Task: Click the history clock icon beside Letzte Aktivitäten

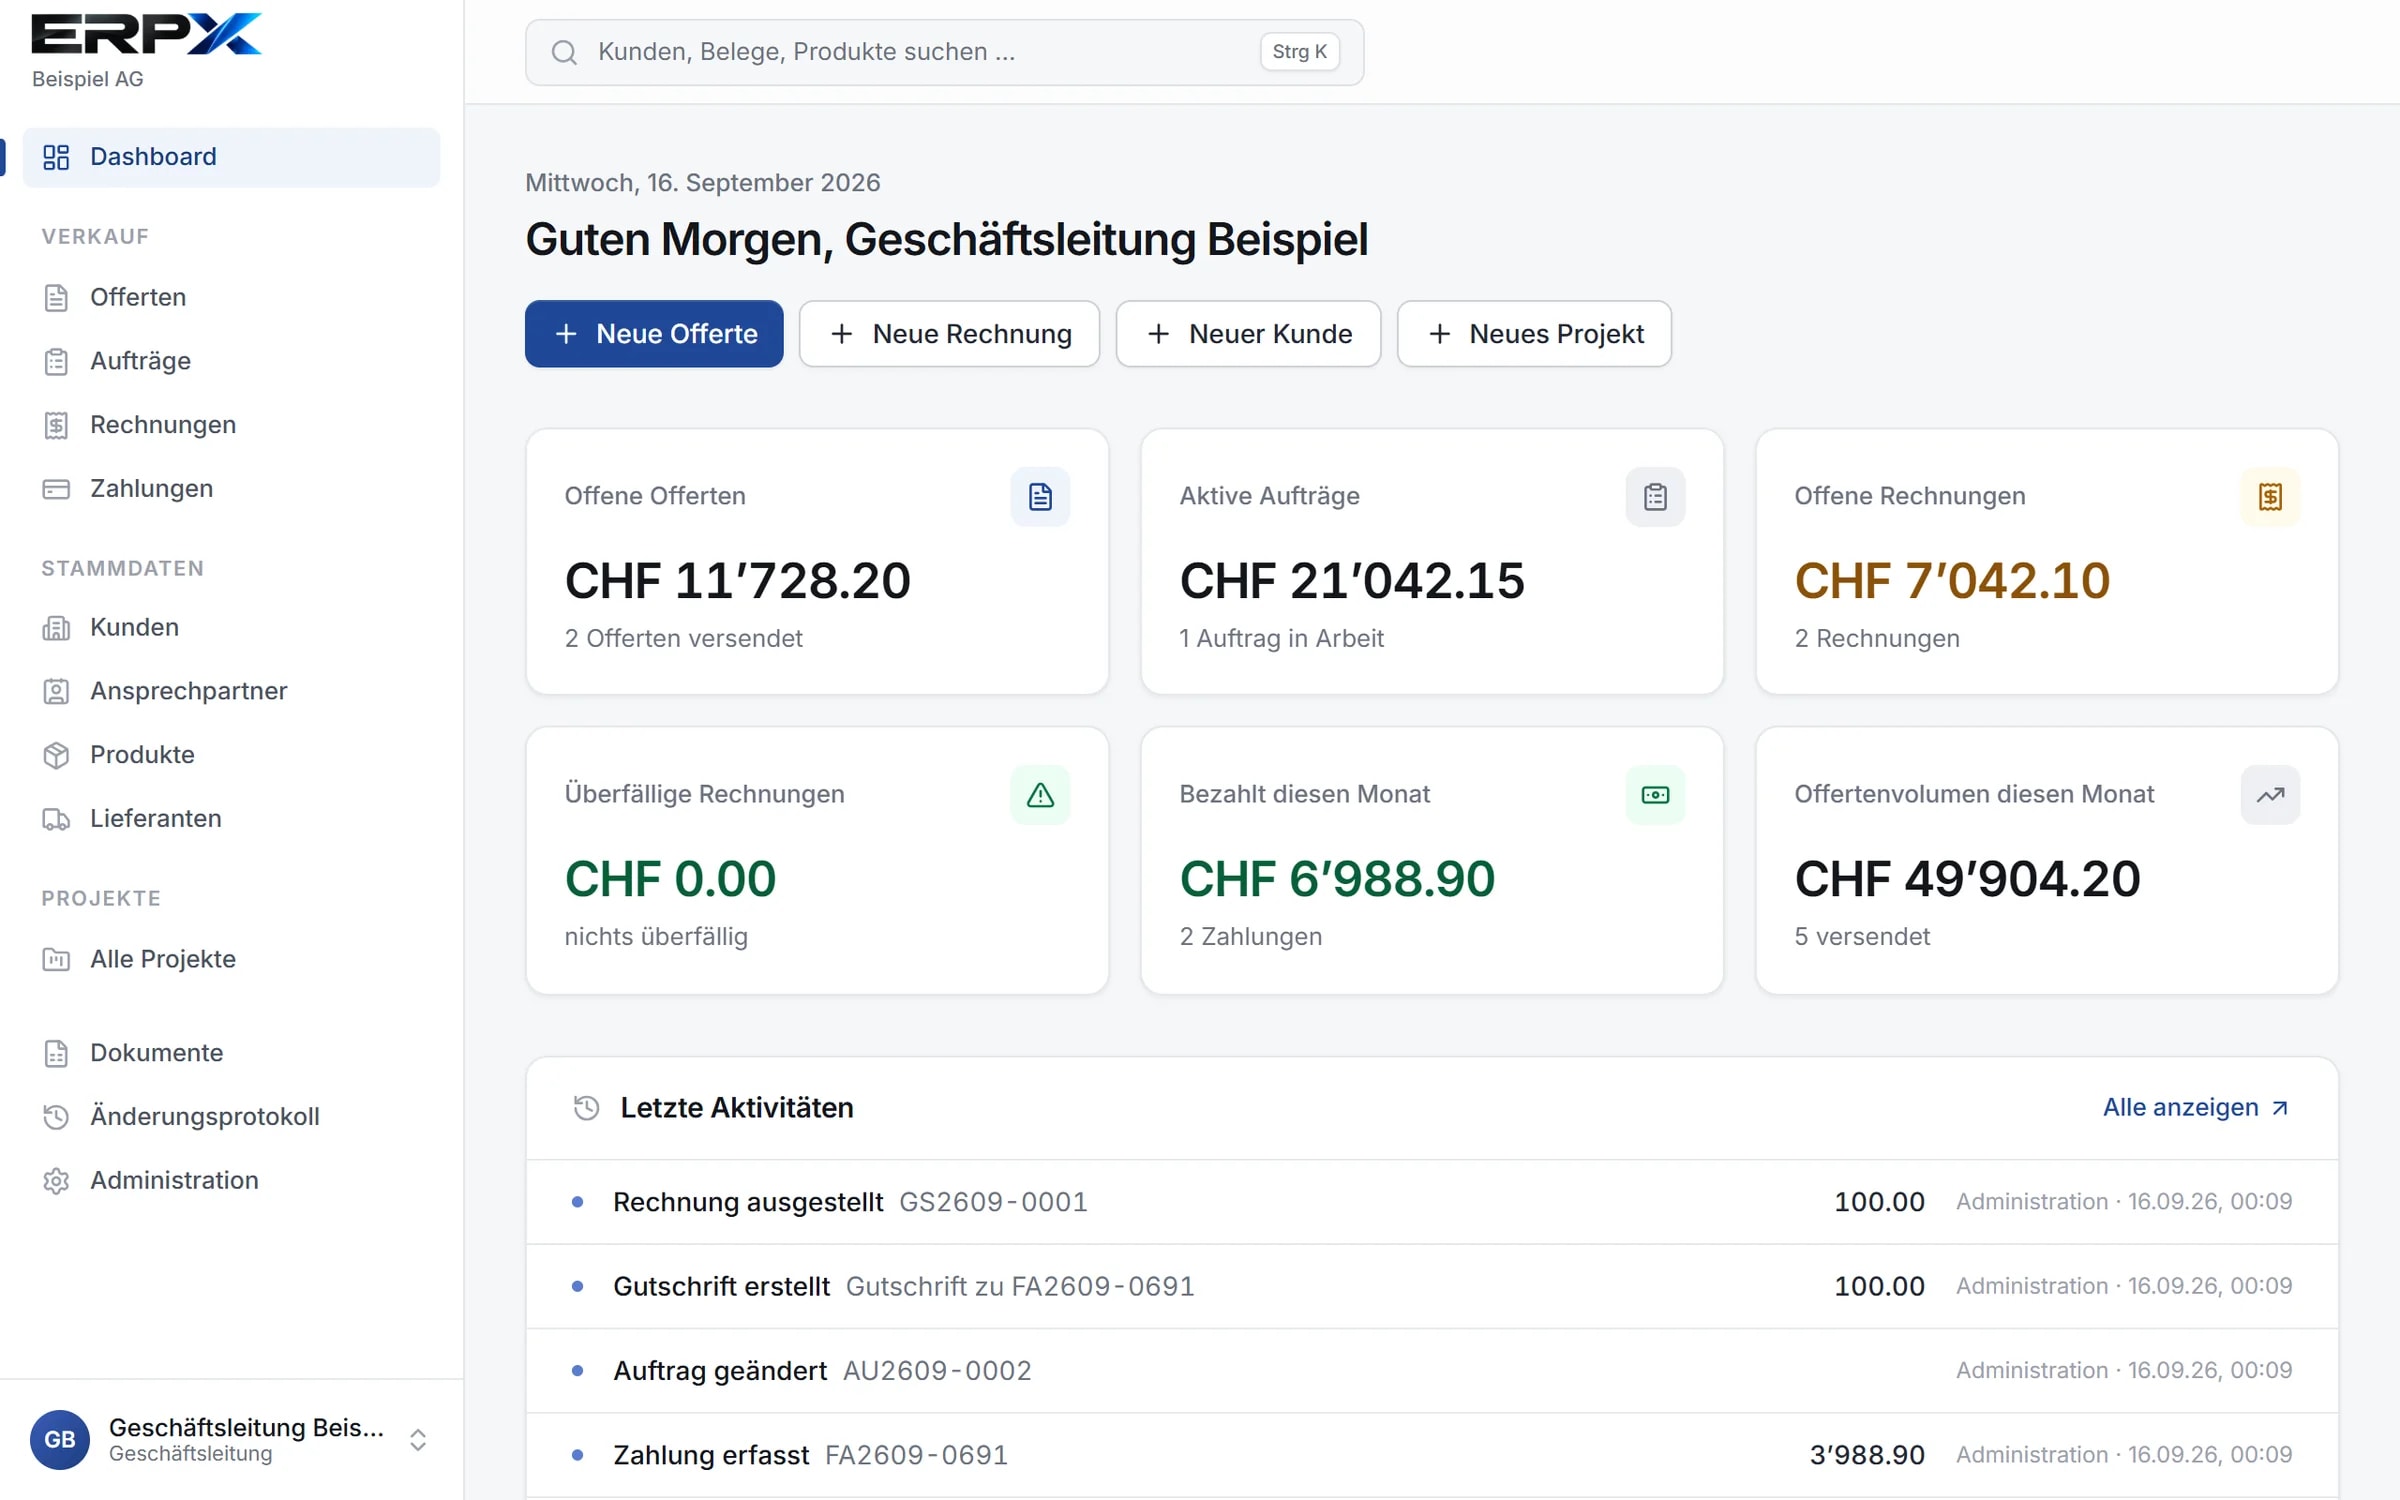Action: tap(586, 1108)
